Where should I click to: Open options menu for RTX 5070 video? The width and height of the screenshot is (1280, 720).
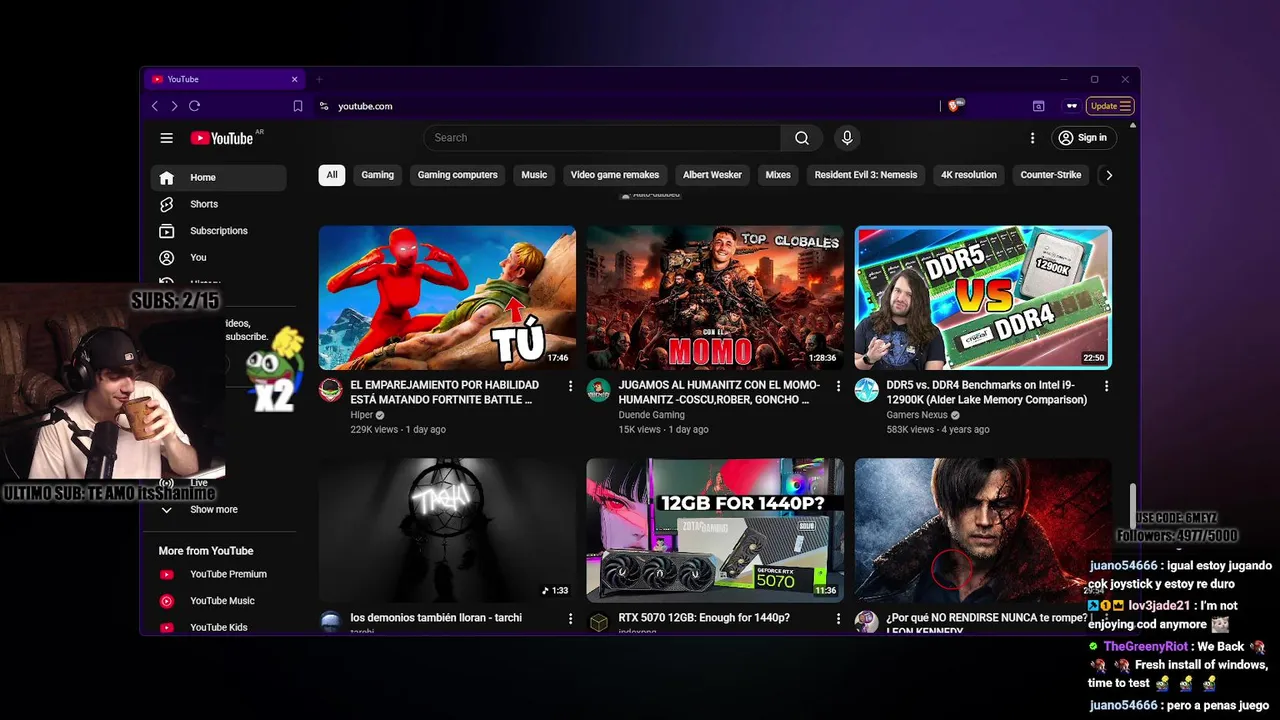click(838, 619)
